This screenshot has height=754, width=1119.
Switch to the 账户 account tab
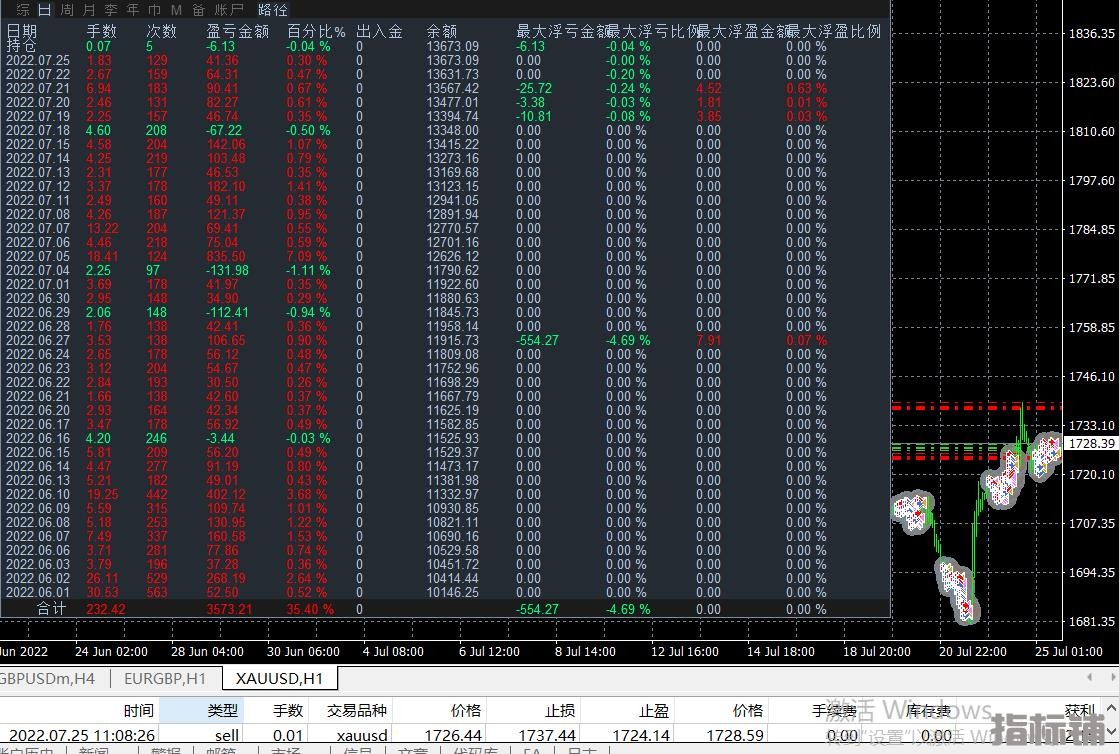(x=229, y=10)
